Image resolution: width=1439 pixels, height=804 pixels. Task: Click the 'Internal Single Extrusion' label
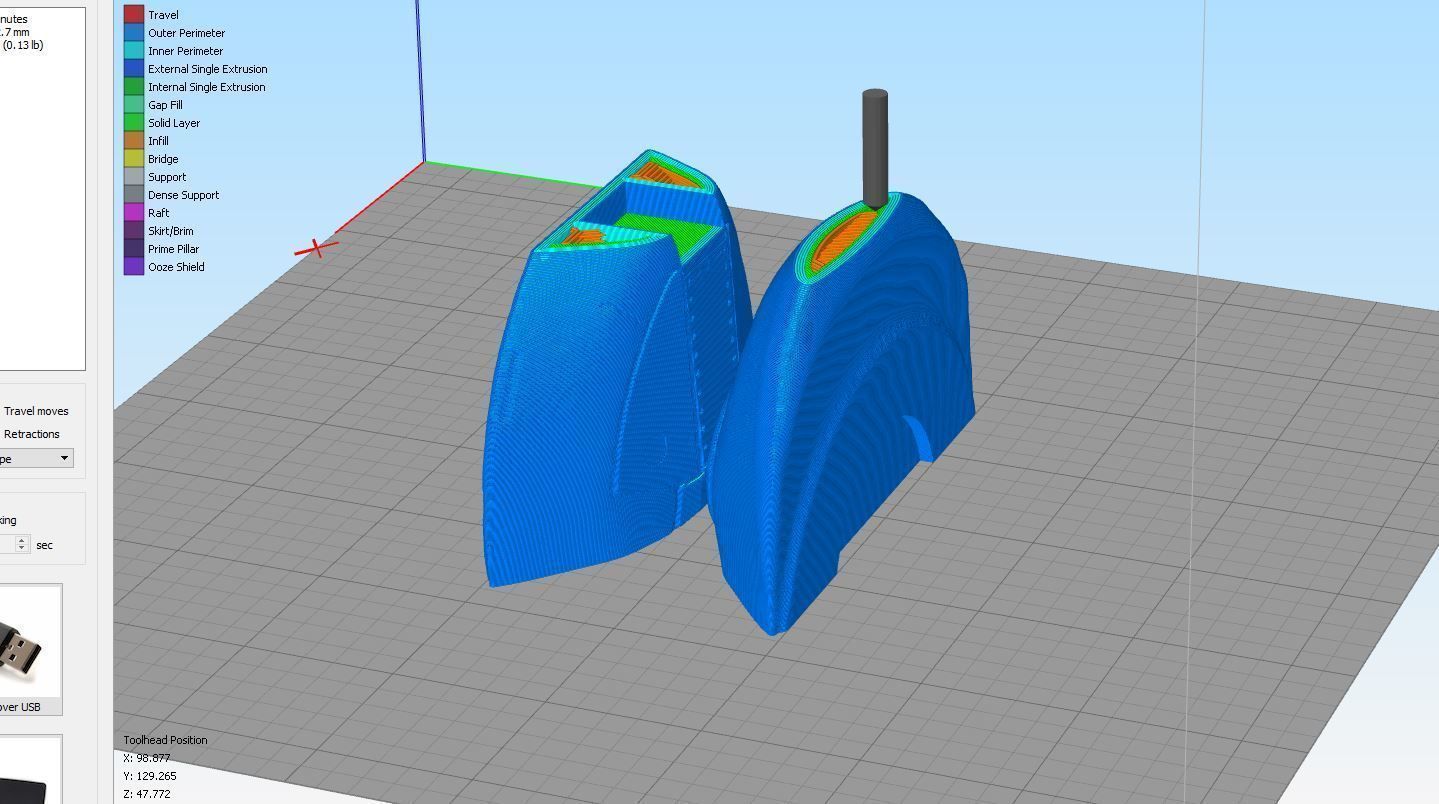[x=206, y=87]
